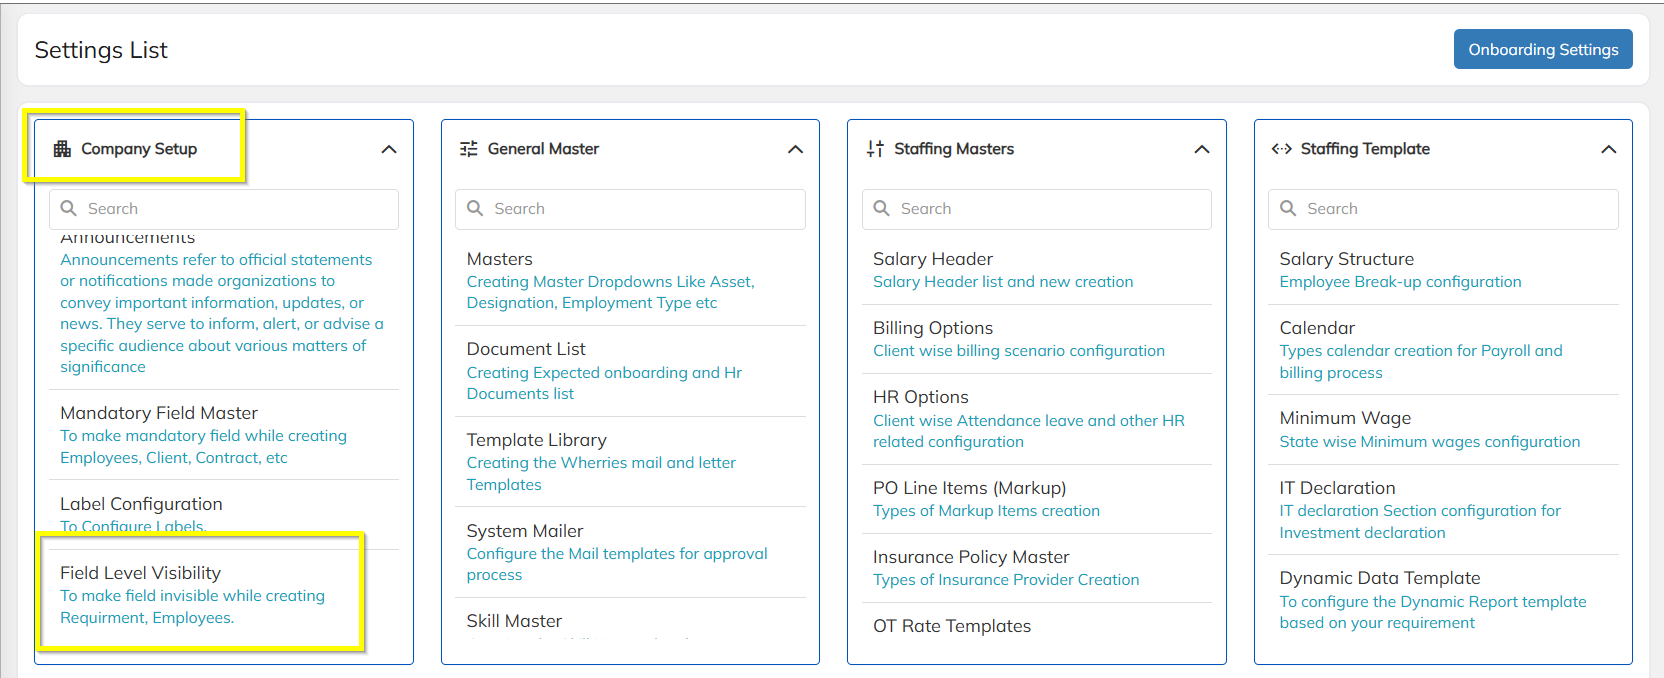Viewport: 1664px width, 678px height.
Task: Collapse the Staffing Masters panel
Action: (x=1202, y=149)
